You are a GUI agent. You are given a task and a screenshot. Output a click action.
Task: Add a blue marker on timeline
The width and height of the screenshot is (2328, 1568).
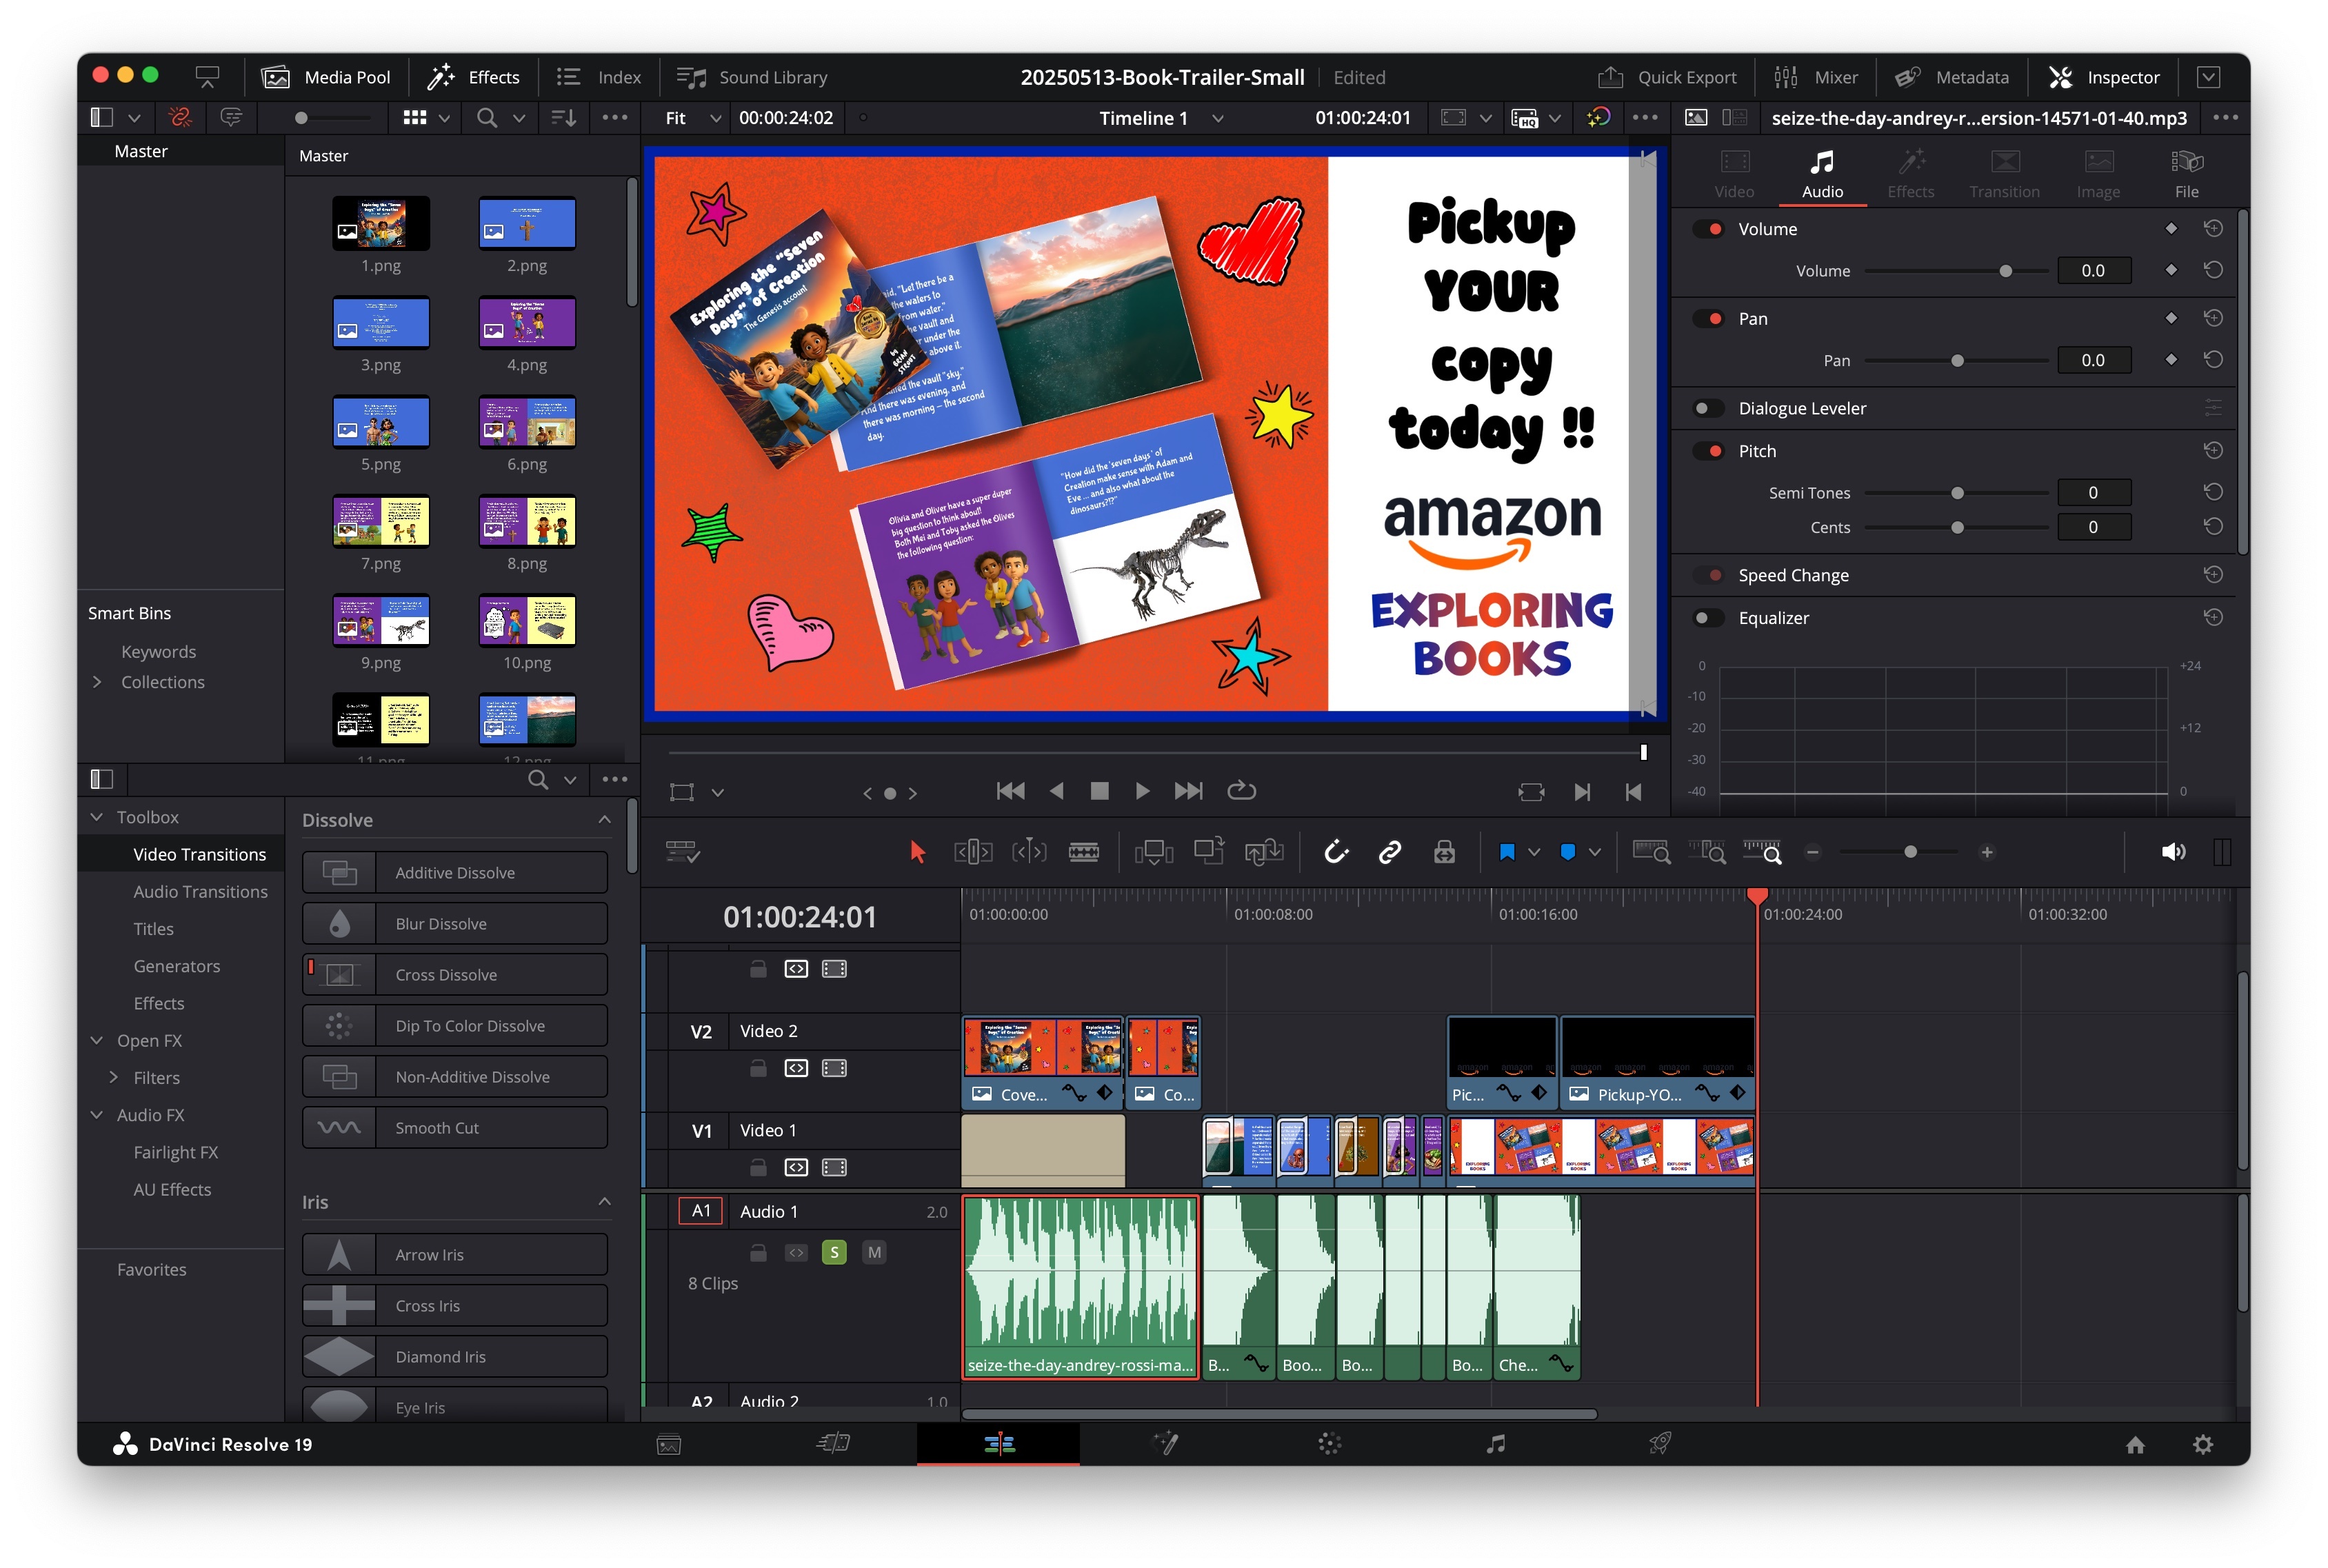1568,852
